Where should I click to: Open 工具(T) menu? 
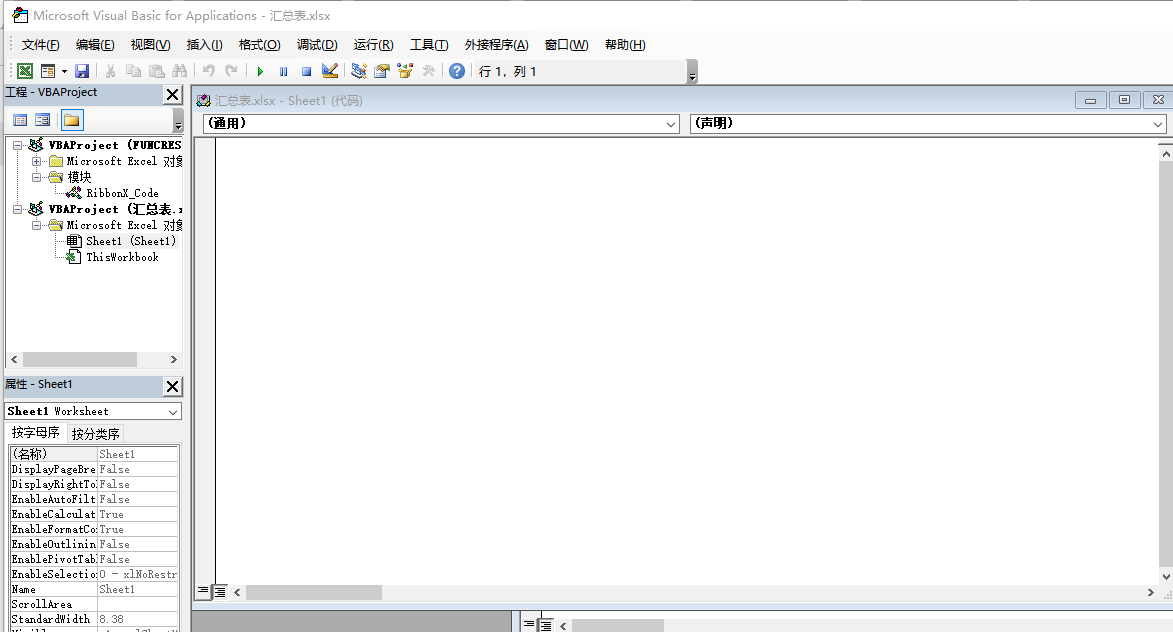click(x=429, y=45)
